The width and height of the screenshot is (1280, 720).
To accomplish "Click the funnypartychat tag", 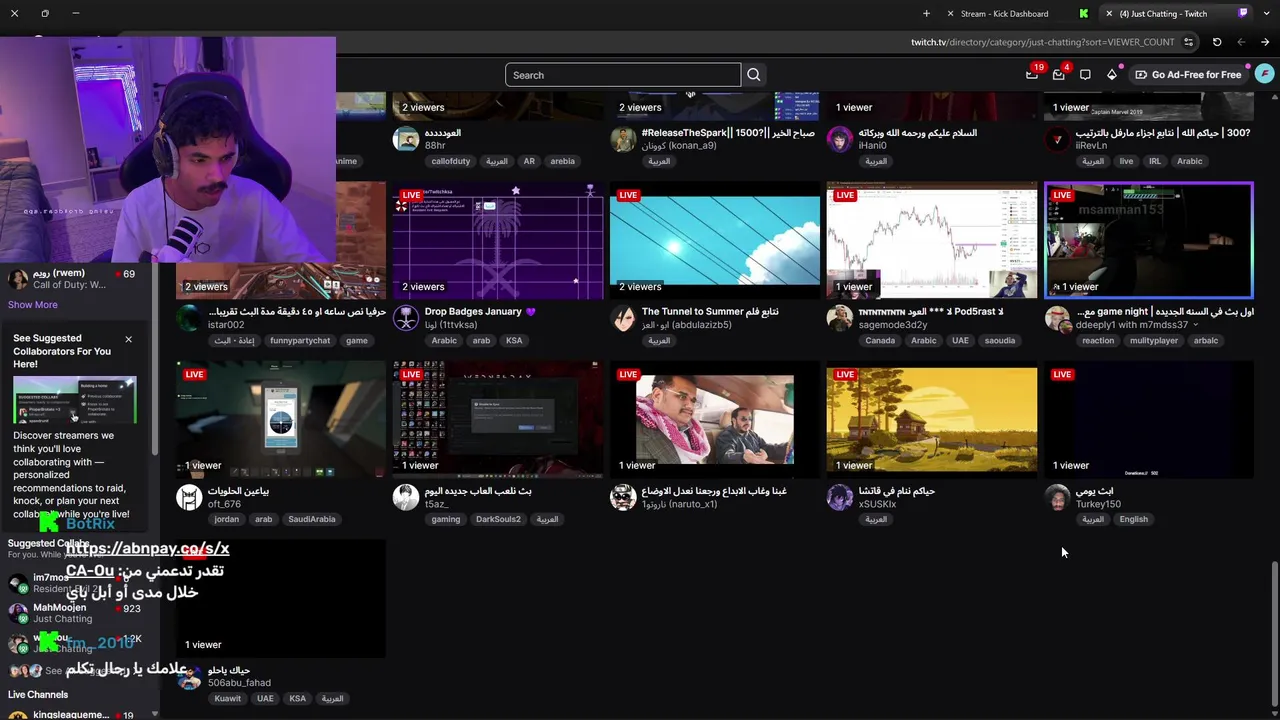I will coord(300,341).
